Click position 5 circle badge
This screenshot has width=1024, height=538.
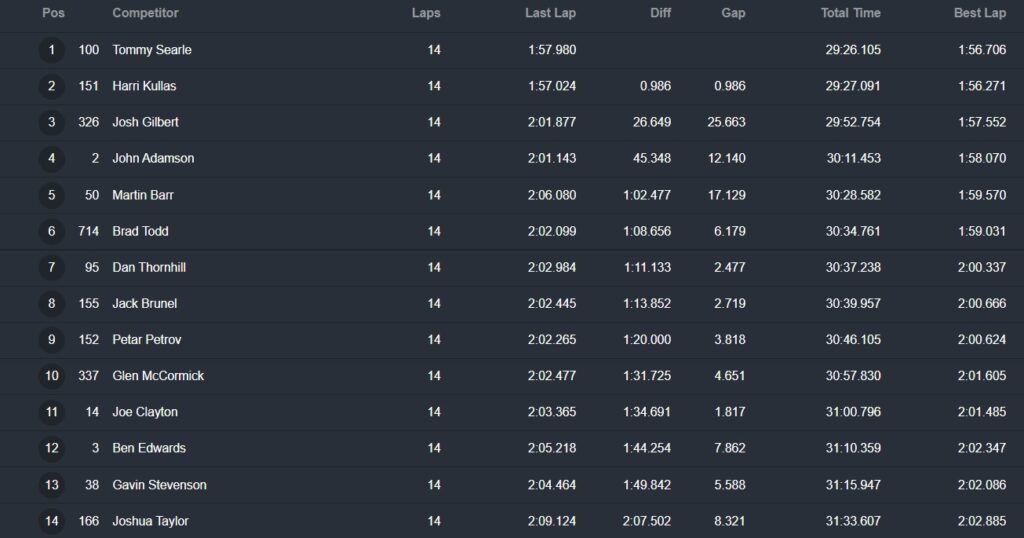point(52,195)
